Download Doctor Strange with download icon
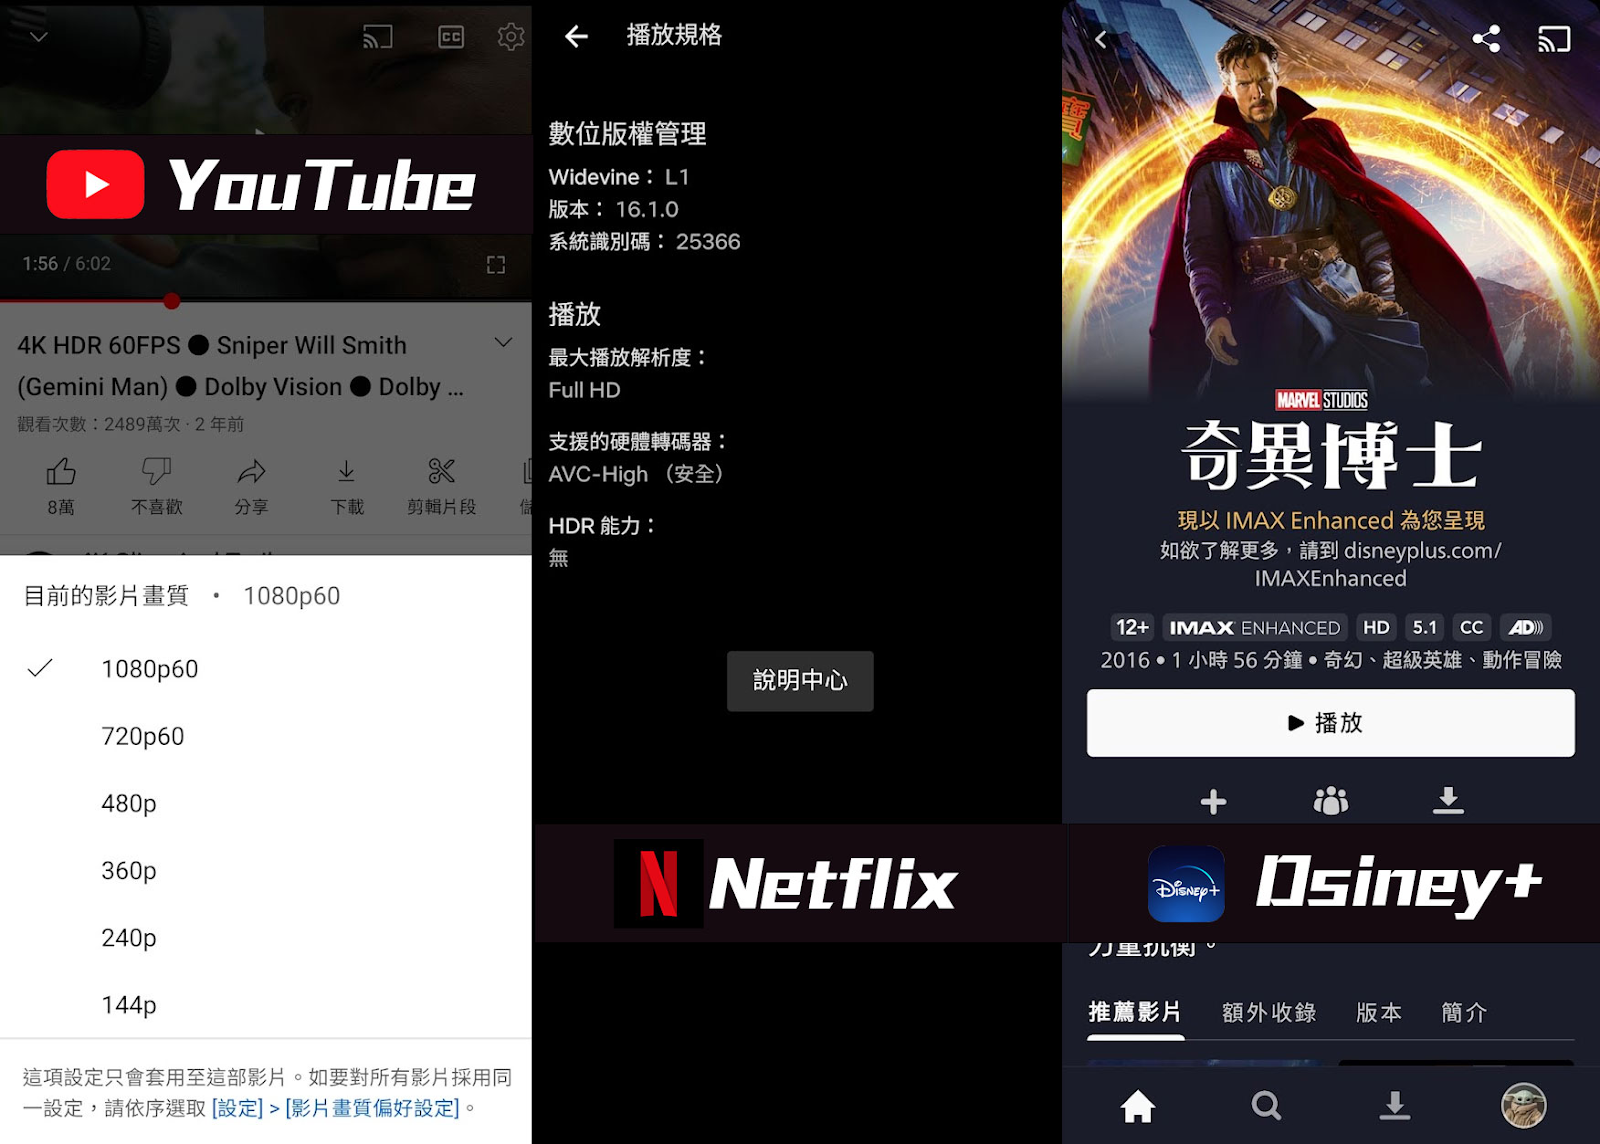 pyautogui.click(x=1448, y=800)
